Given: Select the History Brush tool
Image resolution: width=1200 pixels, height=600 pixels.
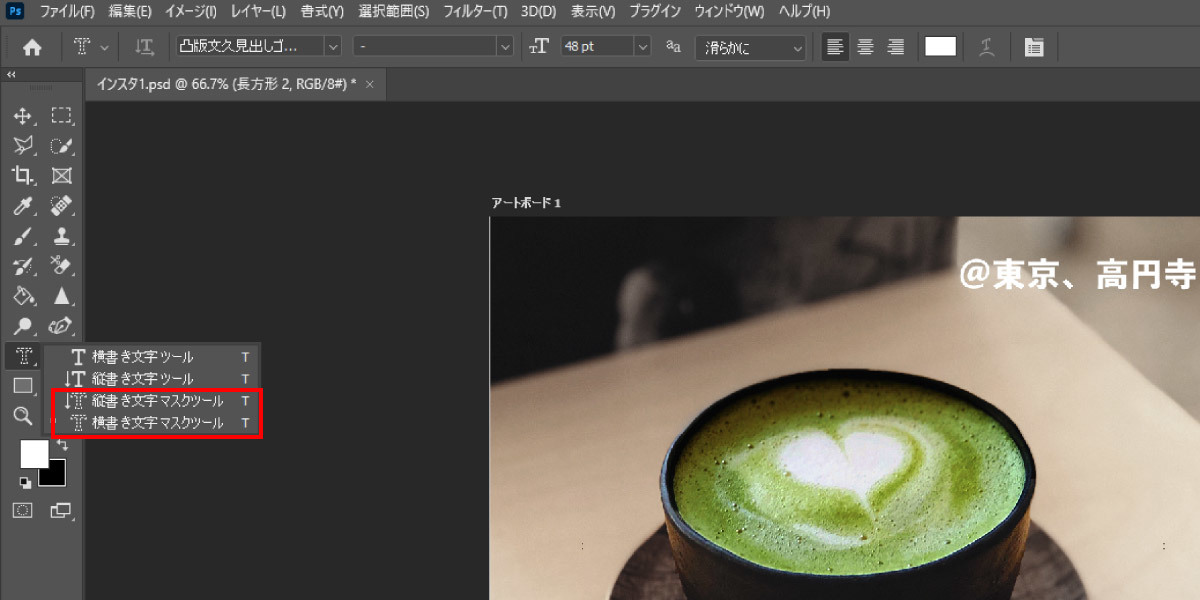Looking at the screenshot, I should (x=23, y=266).
